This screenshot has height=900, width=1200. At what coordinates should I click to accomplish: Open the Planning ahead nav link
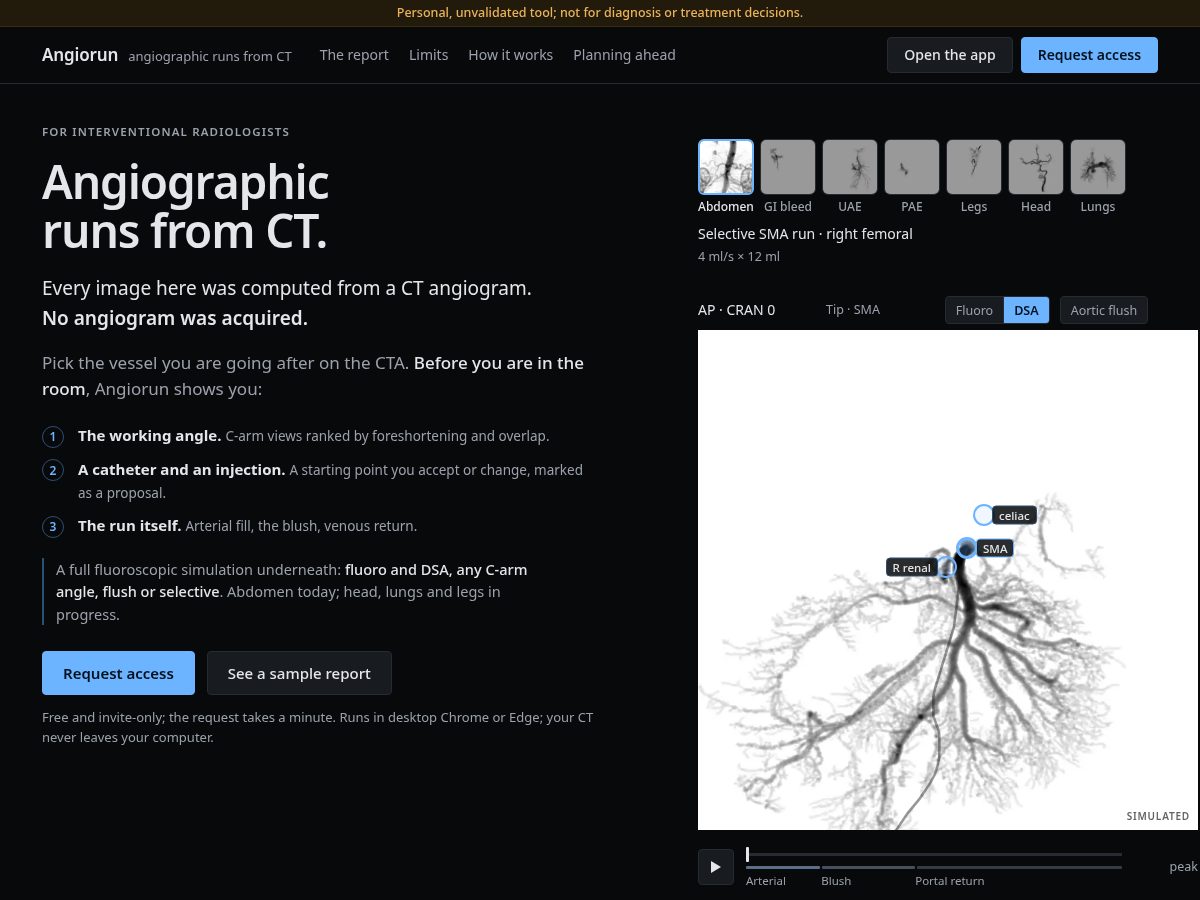pos(624,55)
